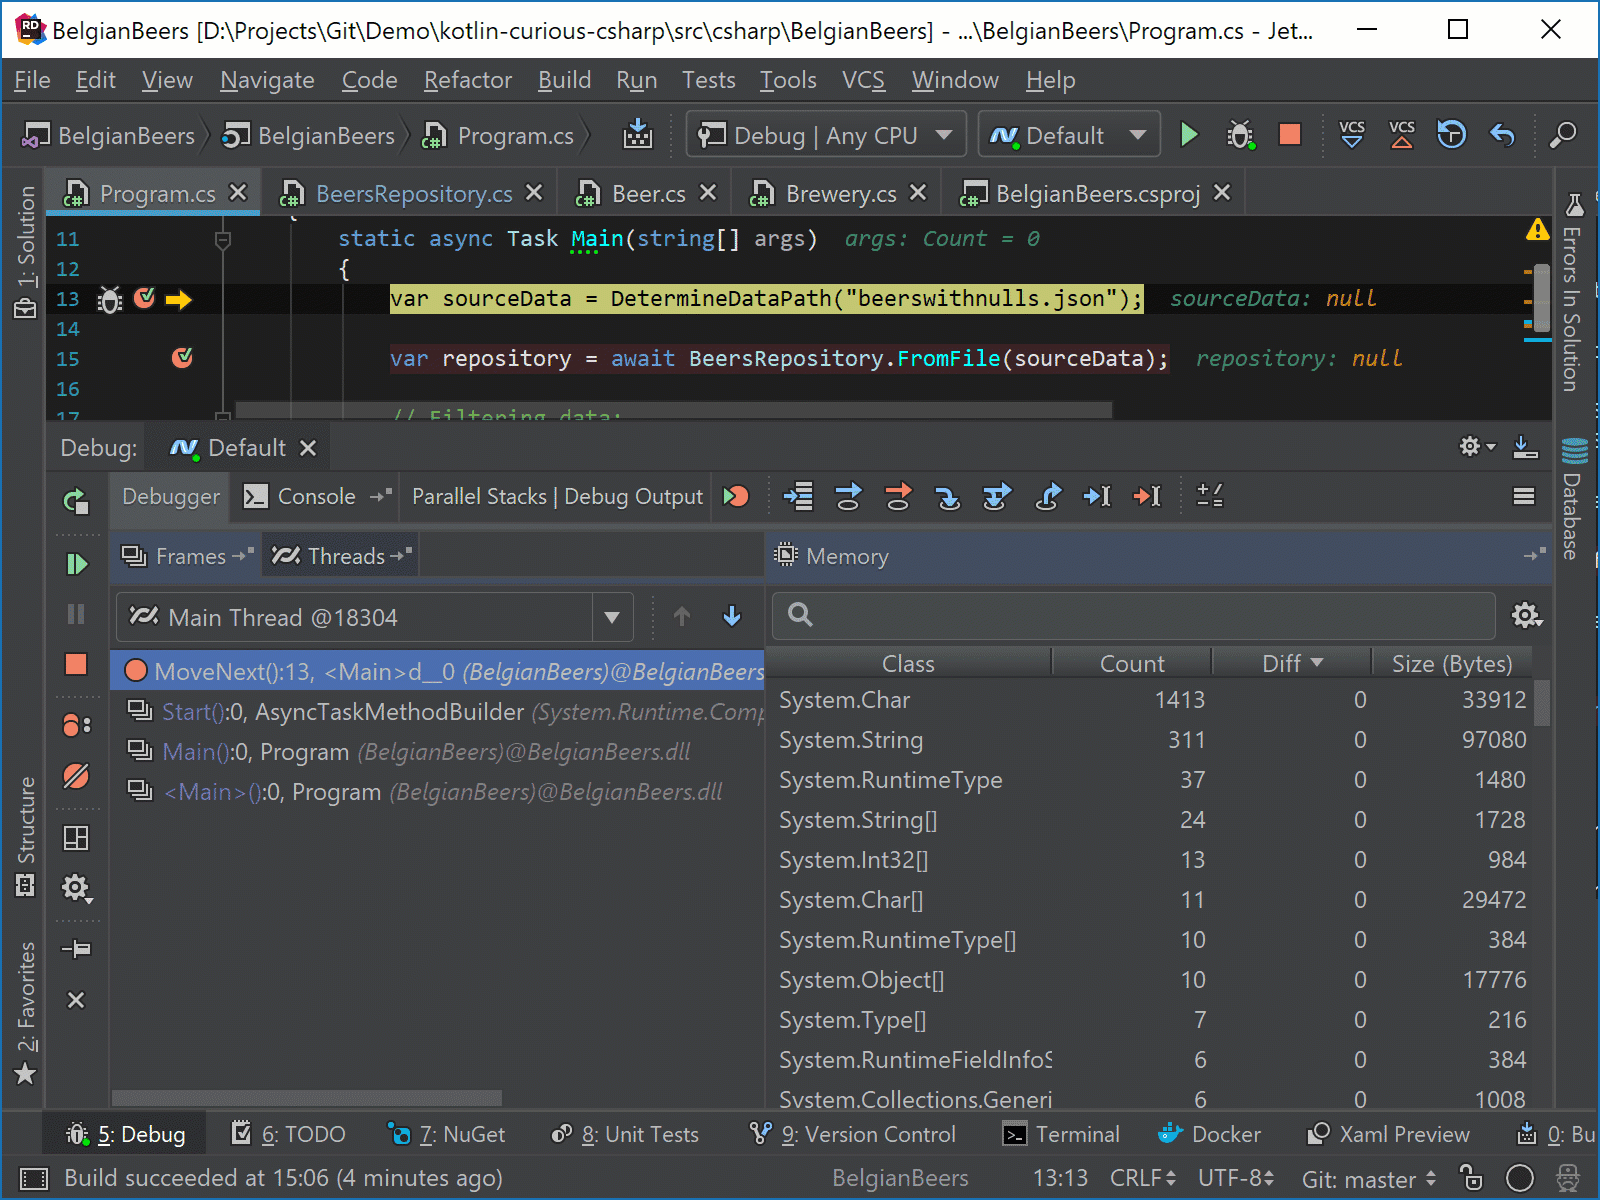Viewport: 1600px width, 1200px height.
Task: Stop the debug session with the red square
Action: click(x=77, y=666)
